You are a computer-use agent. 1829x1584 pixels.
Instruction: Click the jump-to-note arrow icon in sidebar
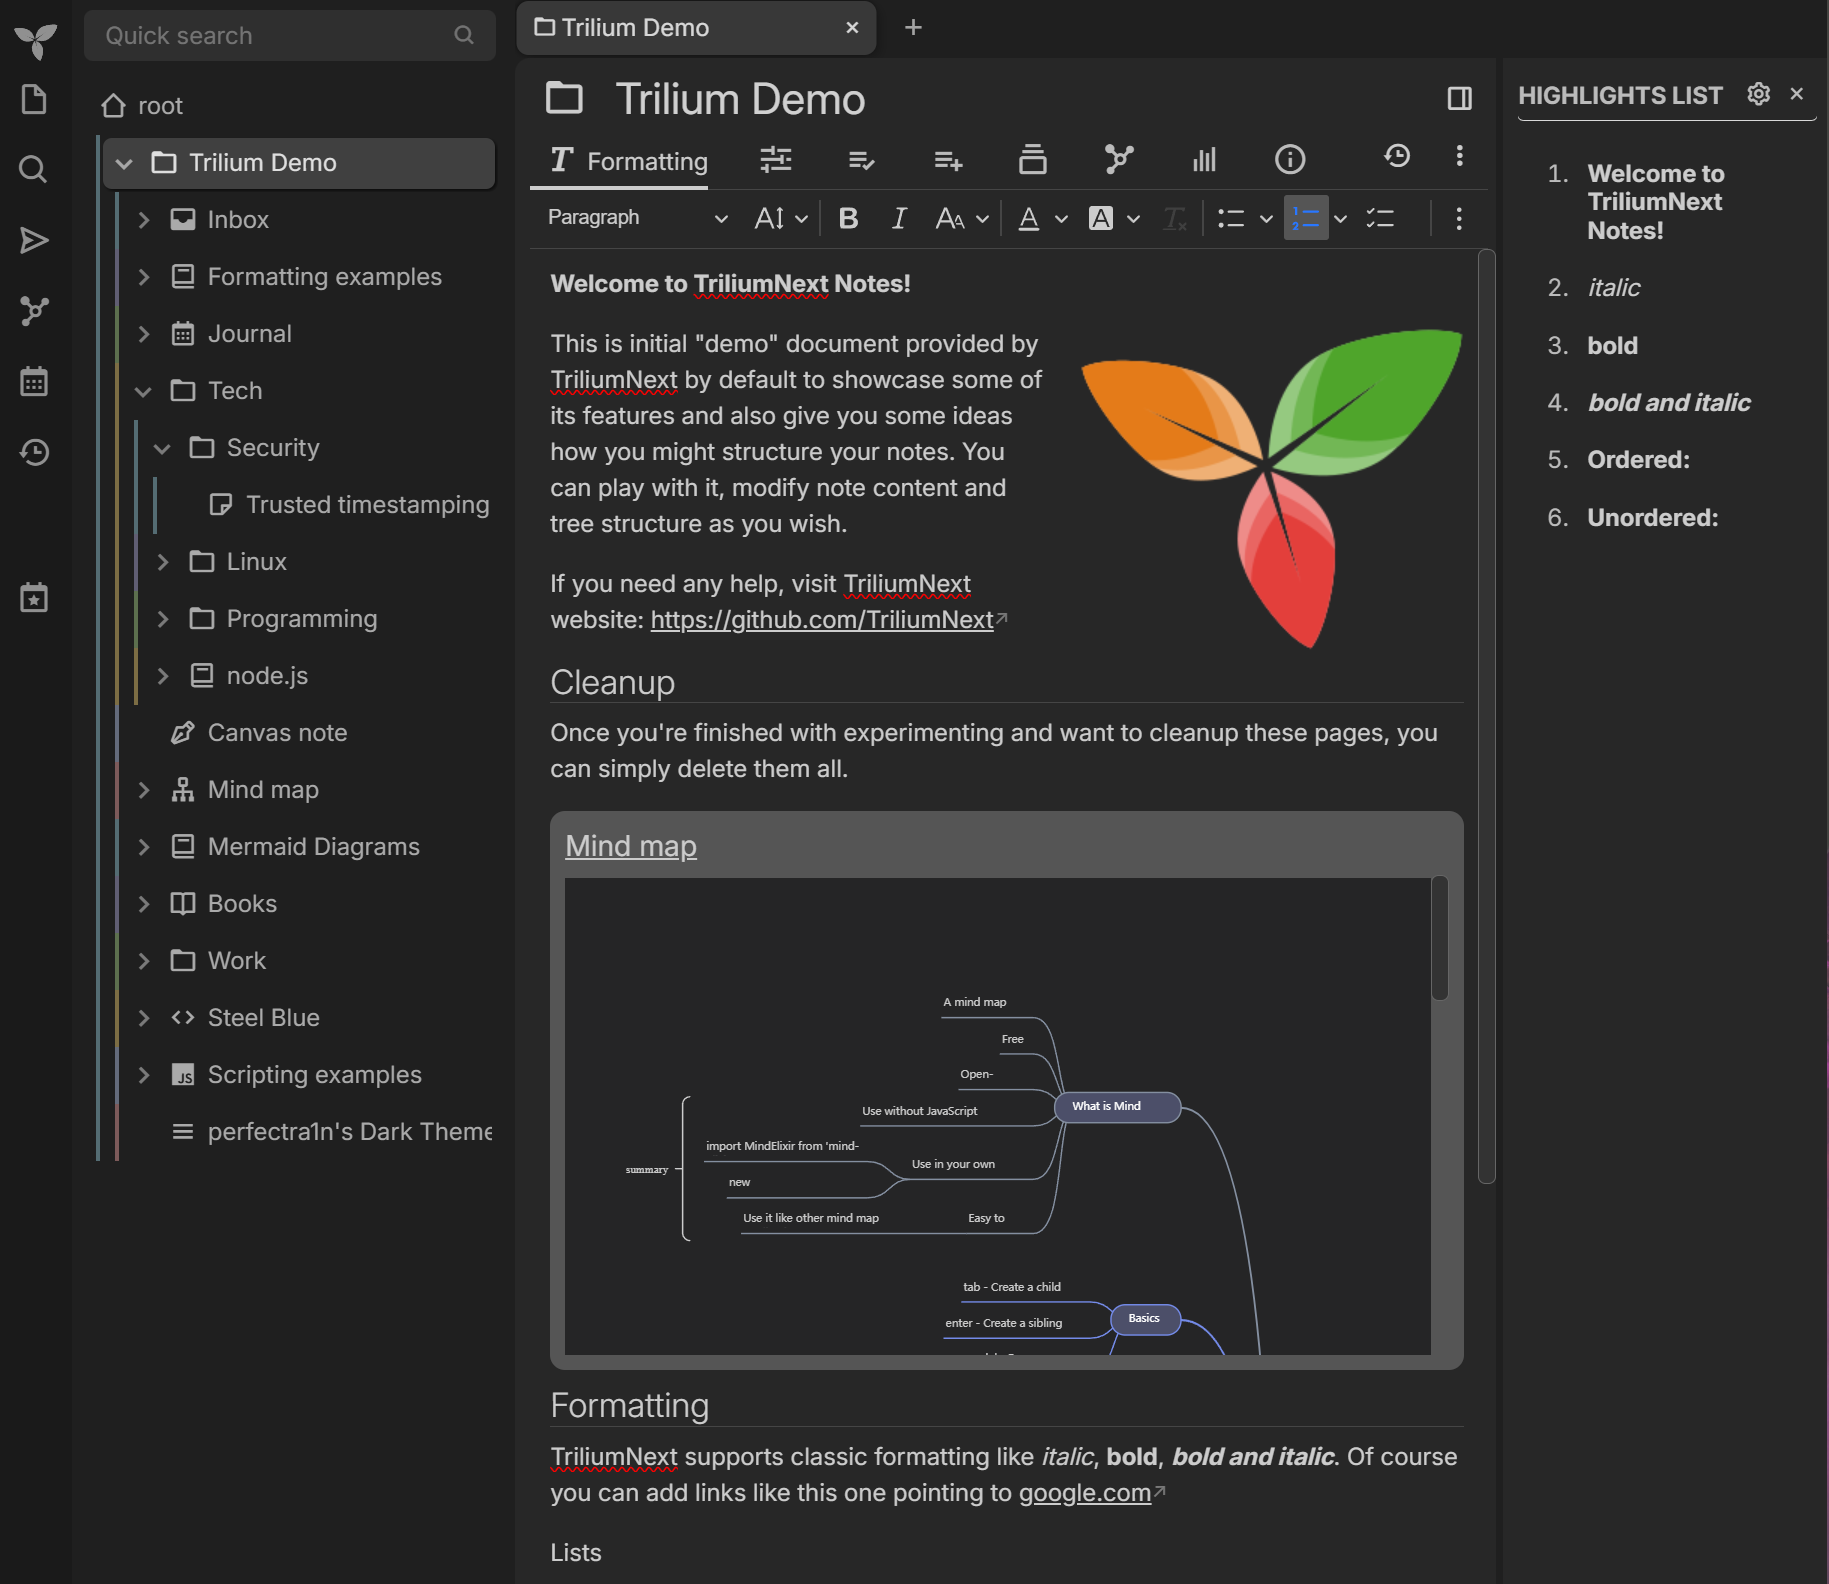pos(34,240)
